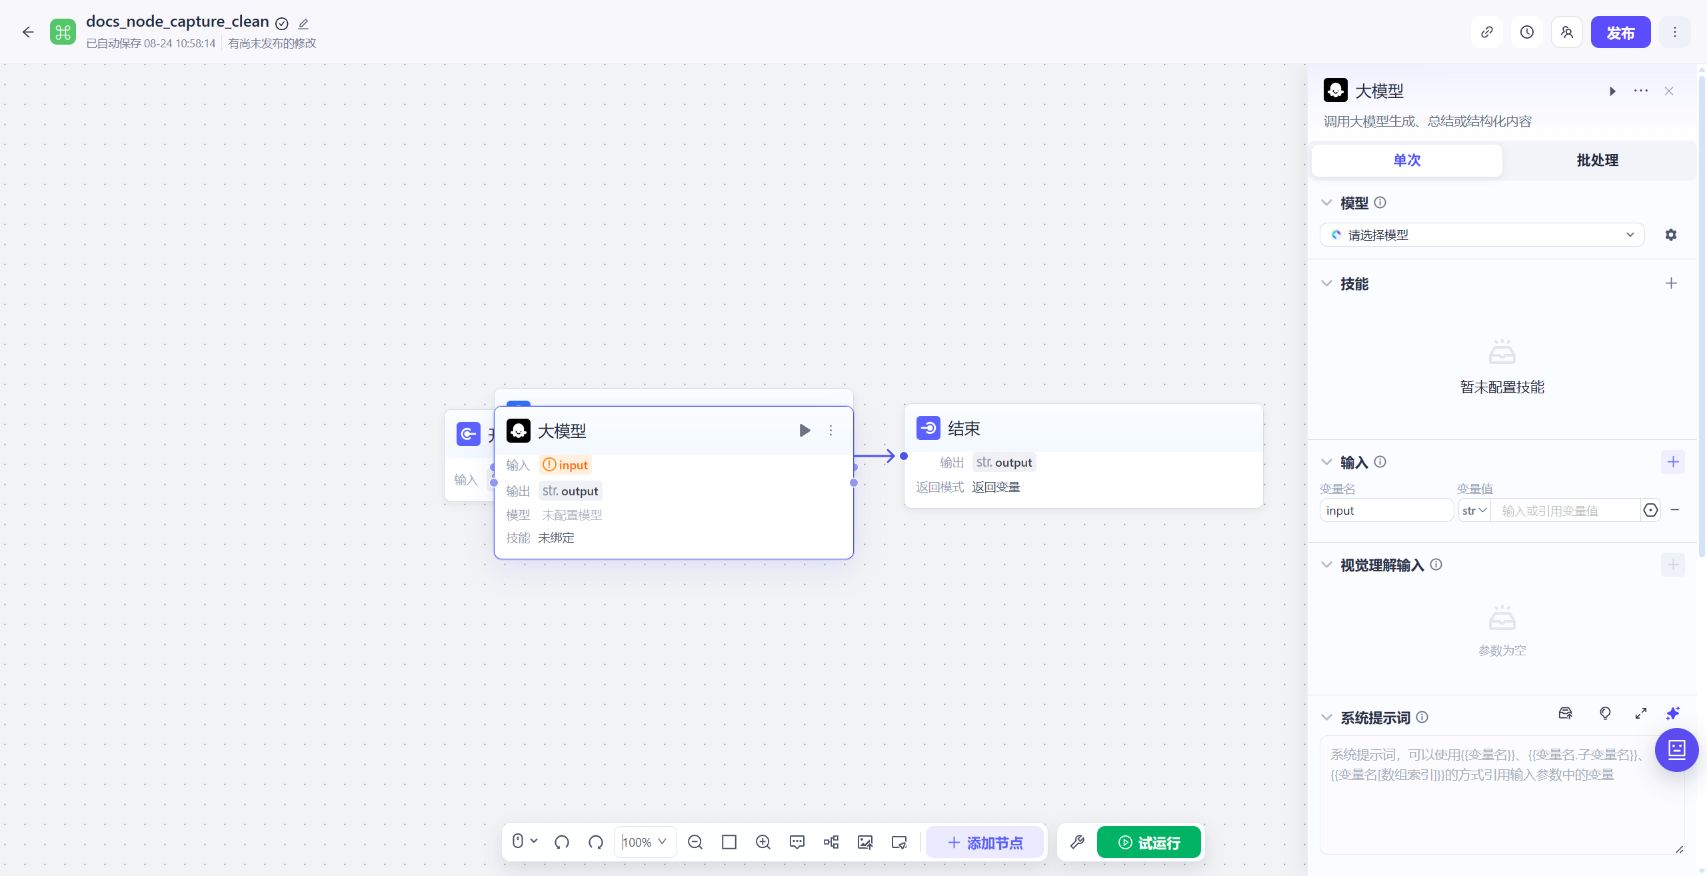
Task: Click the zoom in magnifier icon
Action: (x=763, y=842)
